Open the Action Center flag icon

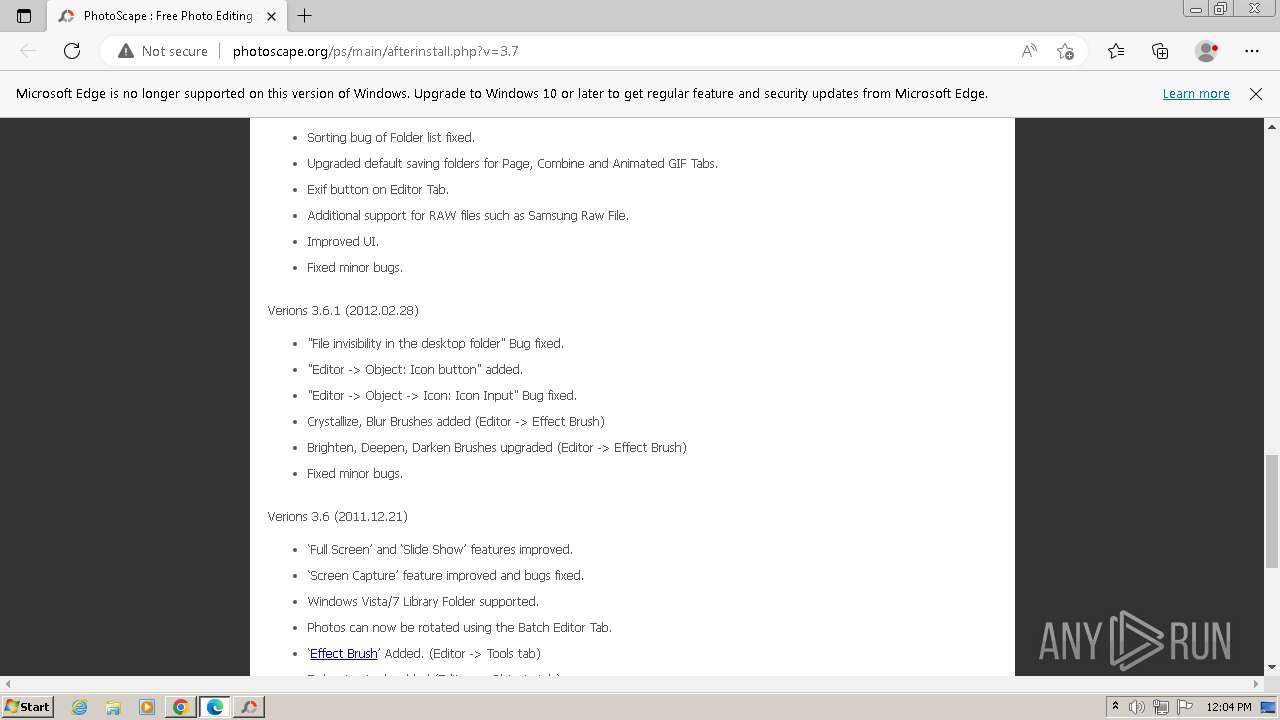click(1185, 707)
